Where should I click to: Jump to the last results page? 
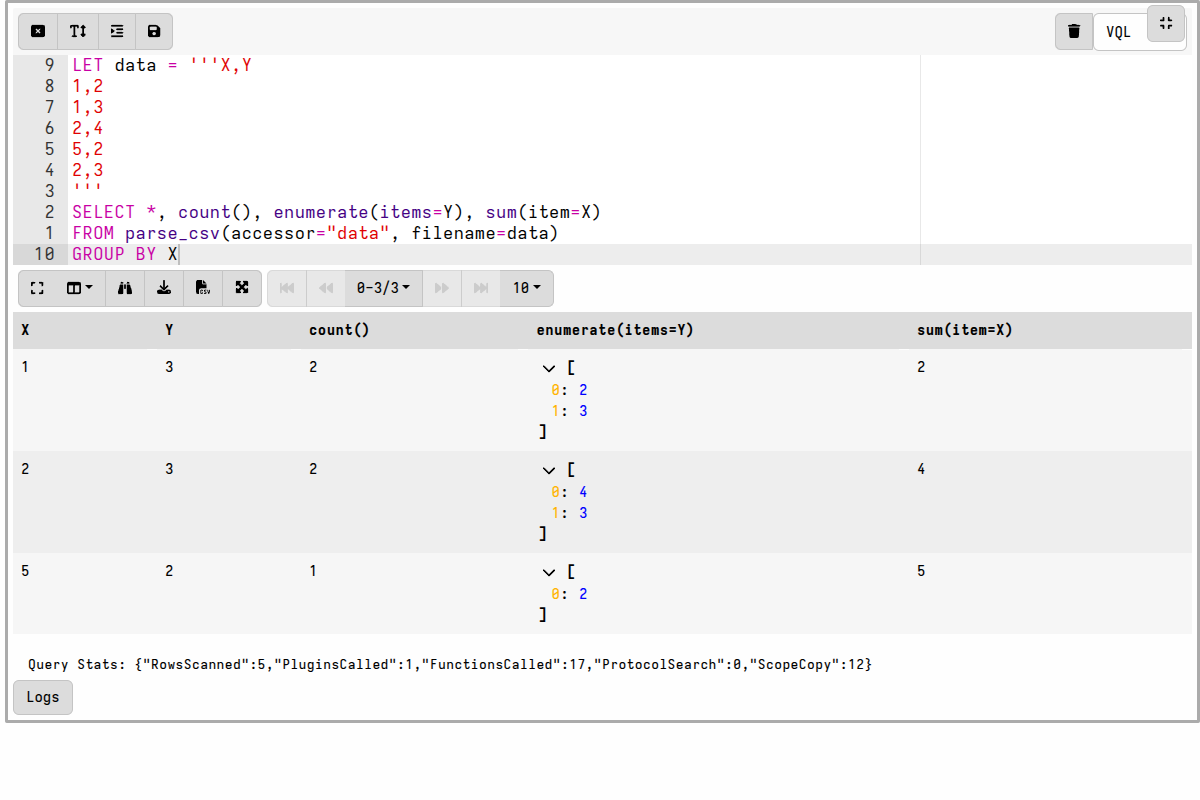480,288
